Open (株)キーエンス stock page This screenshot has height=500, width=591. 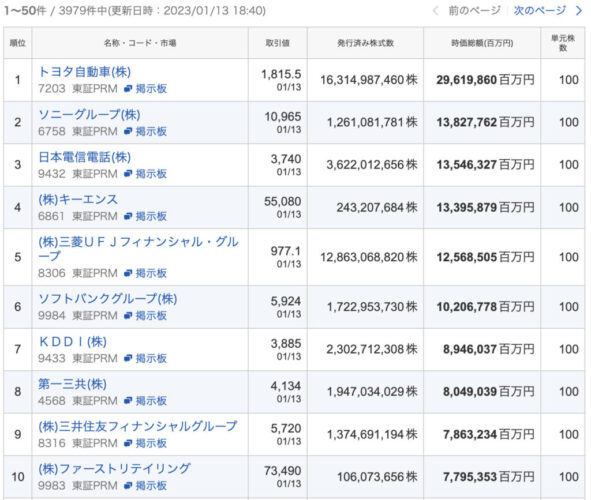78,200
